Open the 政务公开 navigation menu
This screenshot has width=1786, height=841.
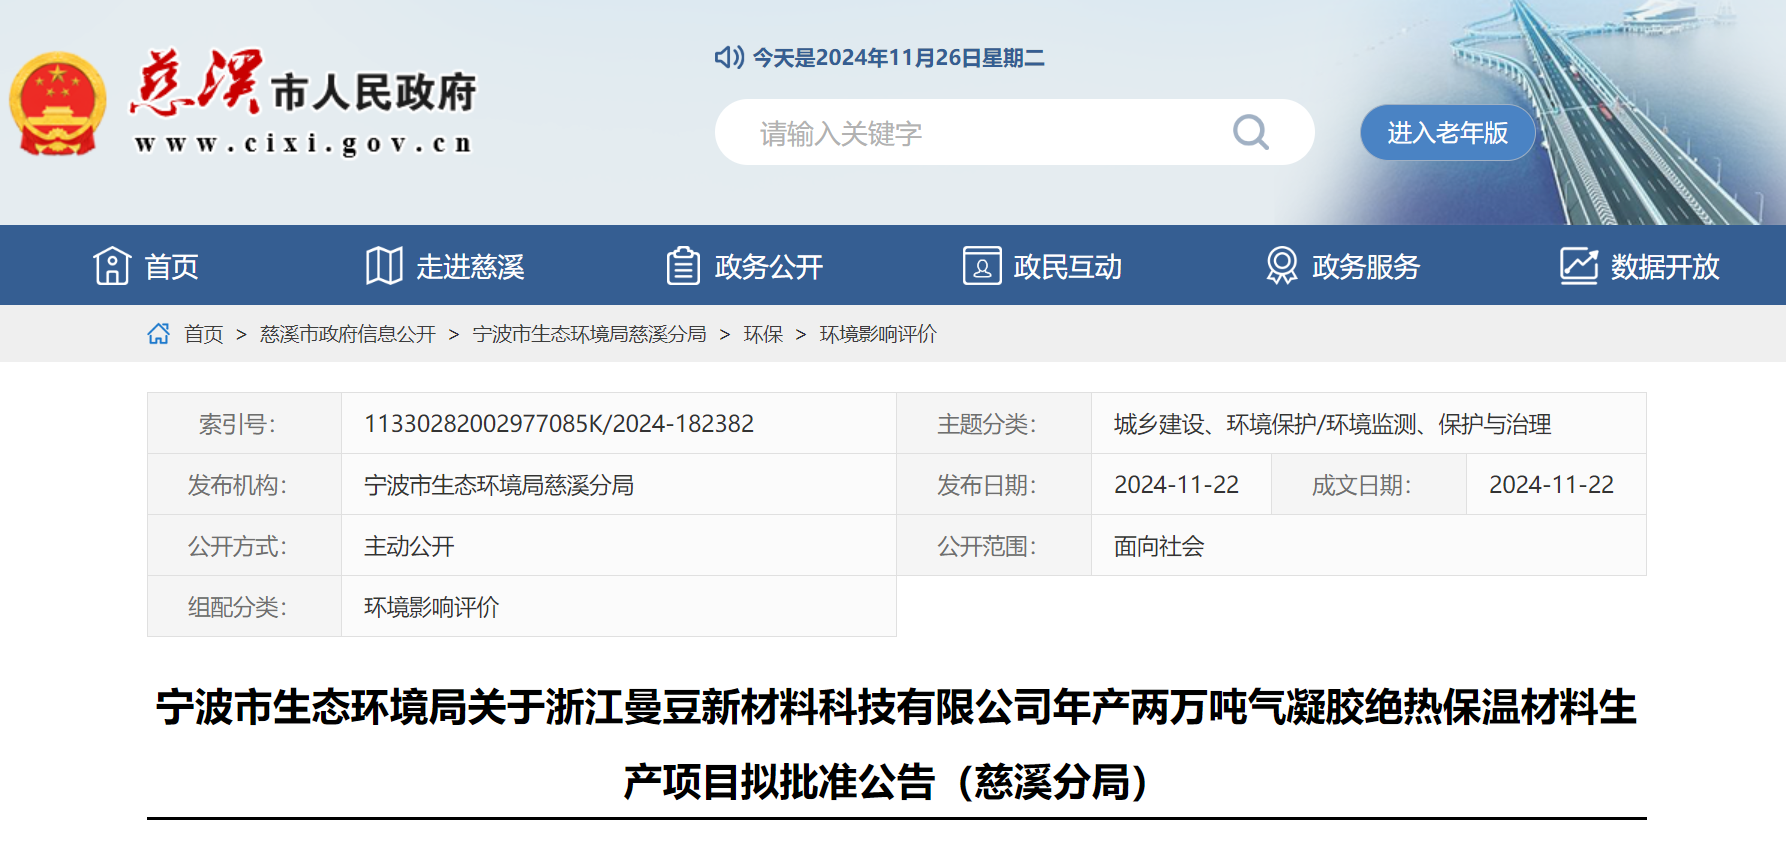768,267
